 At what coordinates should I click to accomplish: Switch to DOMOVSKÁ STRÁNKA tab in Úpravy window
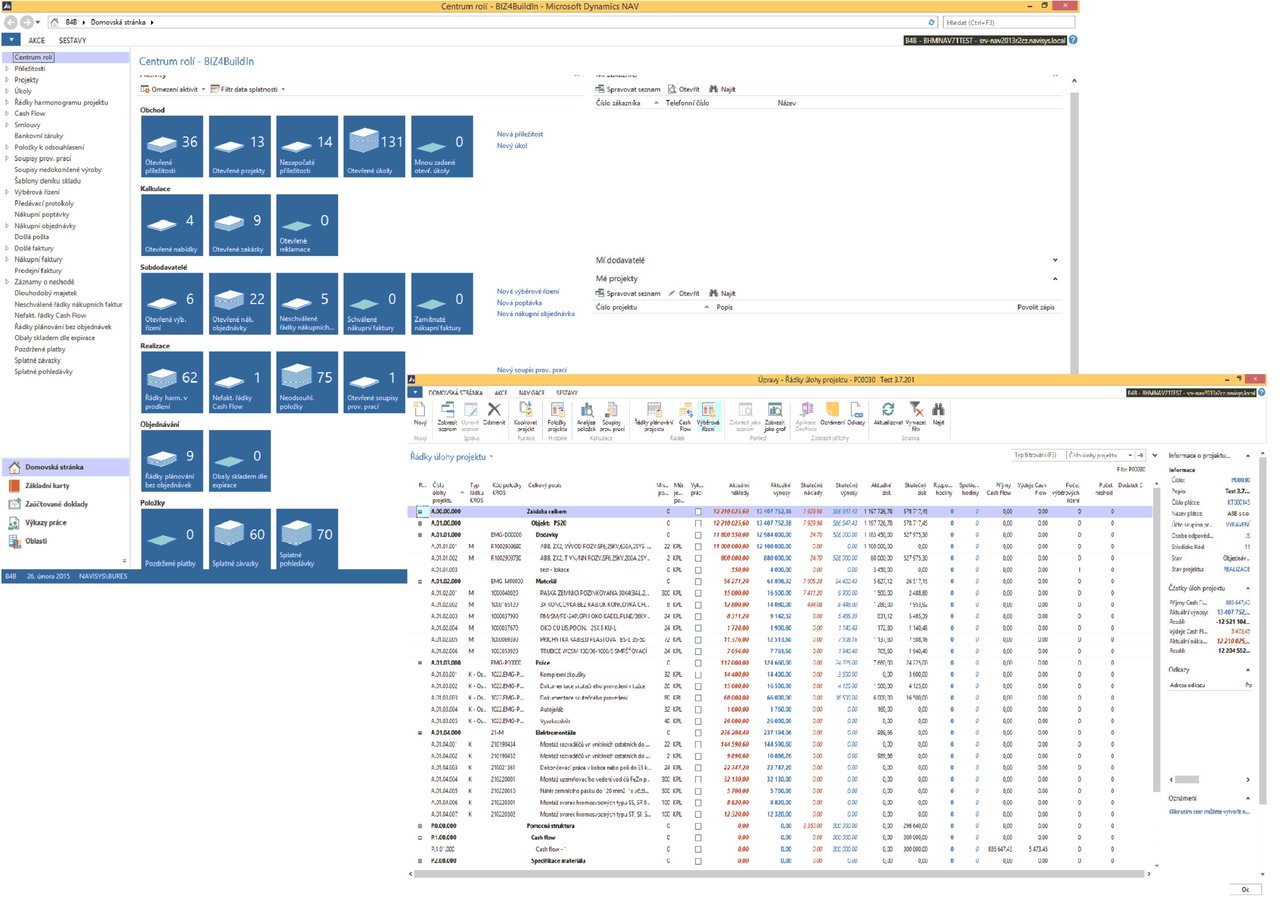455,394
